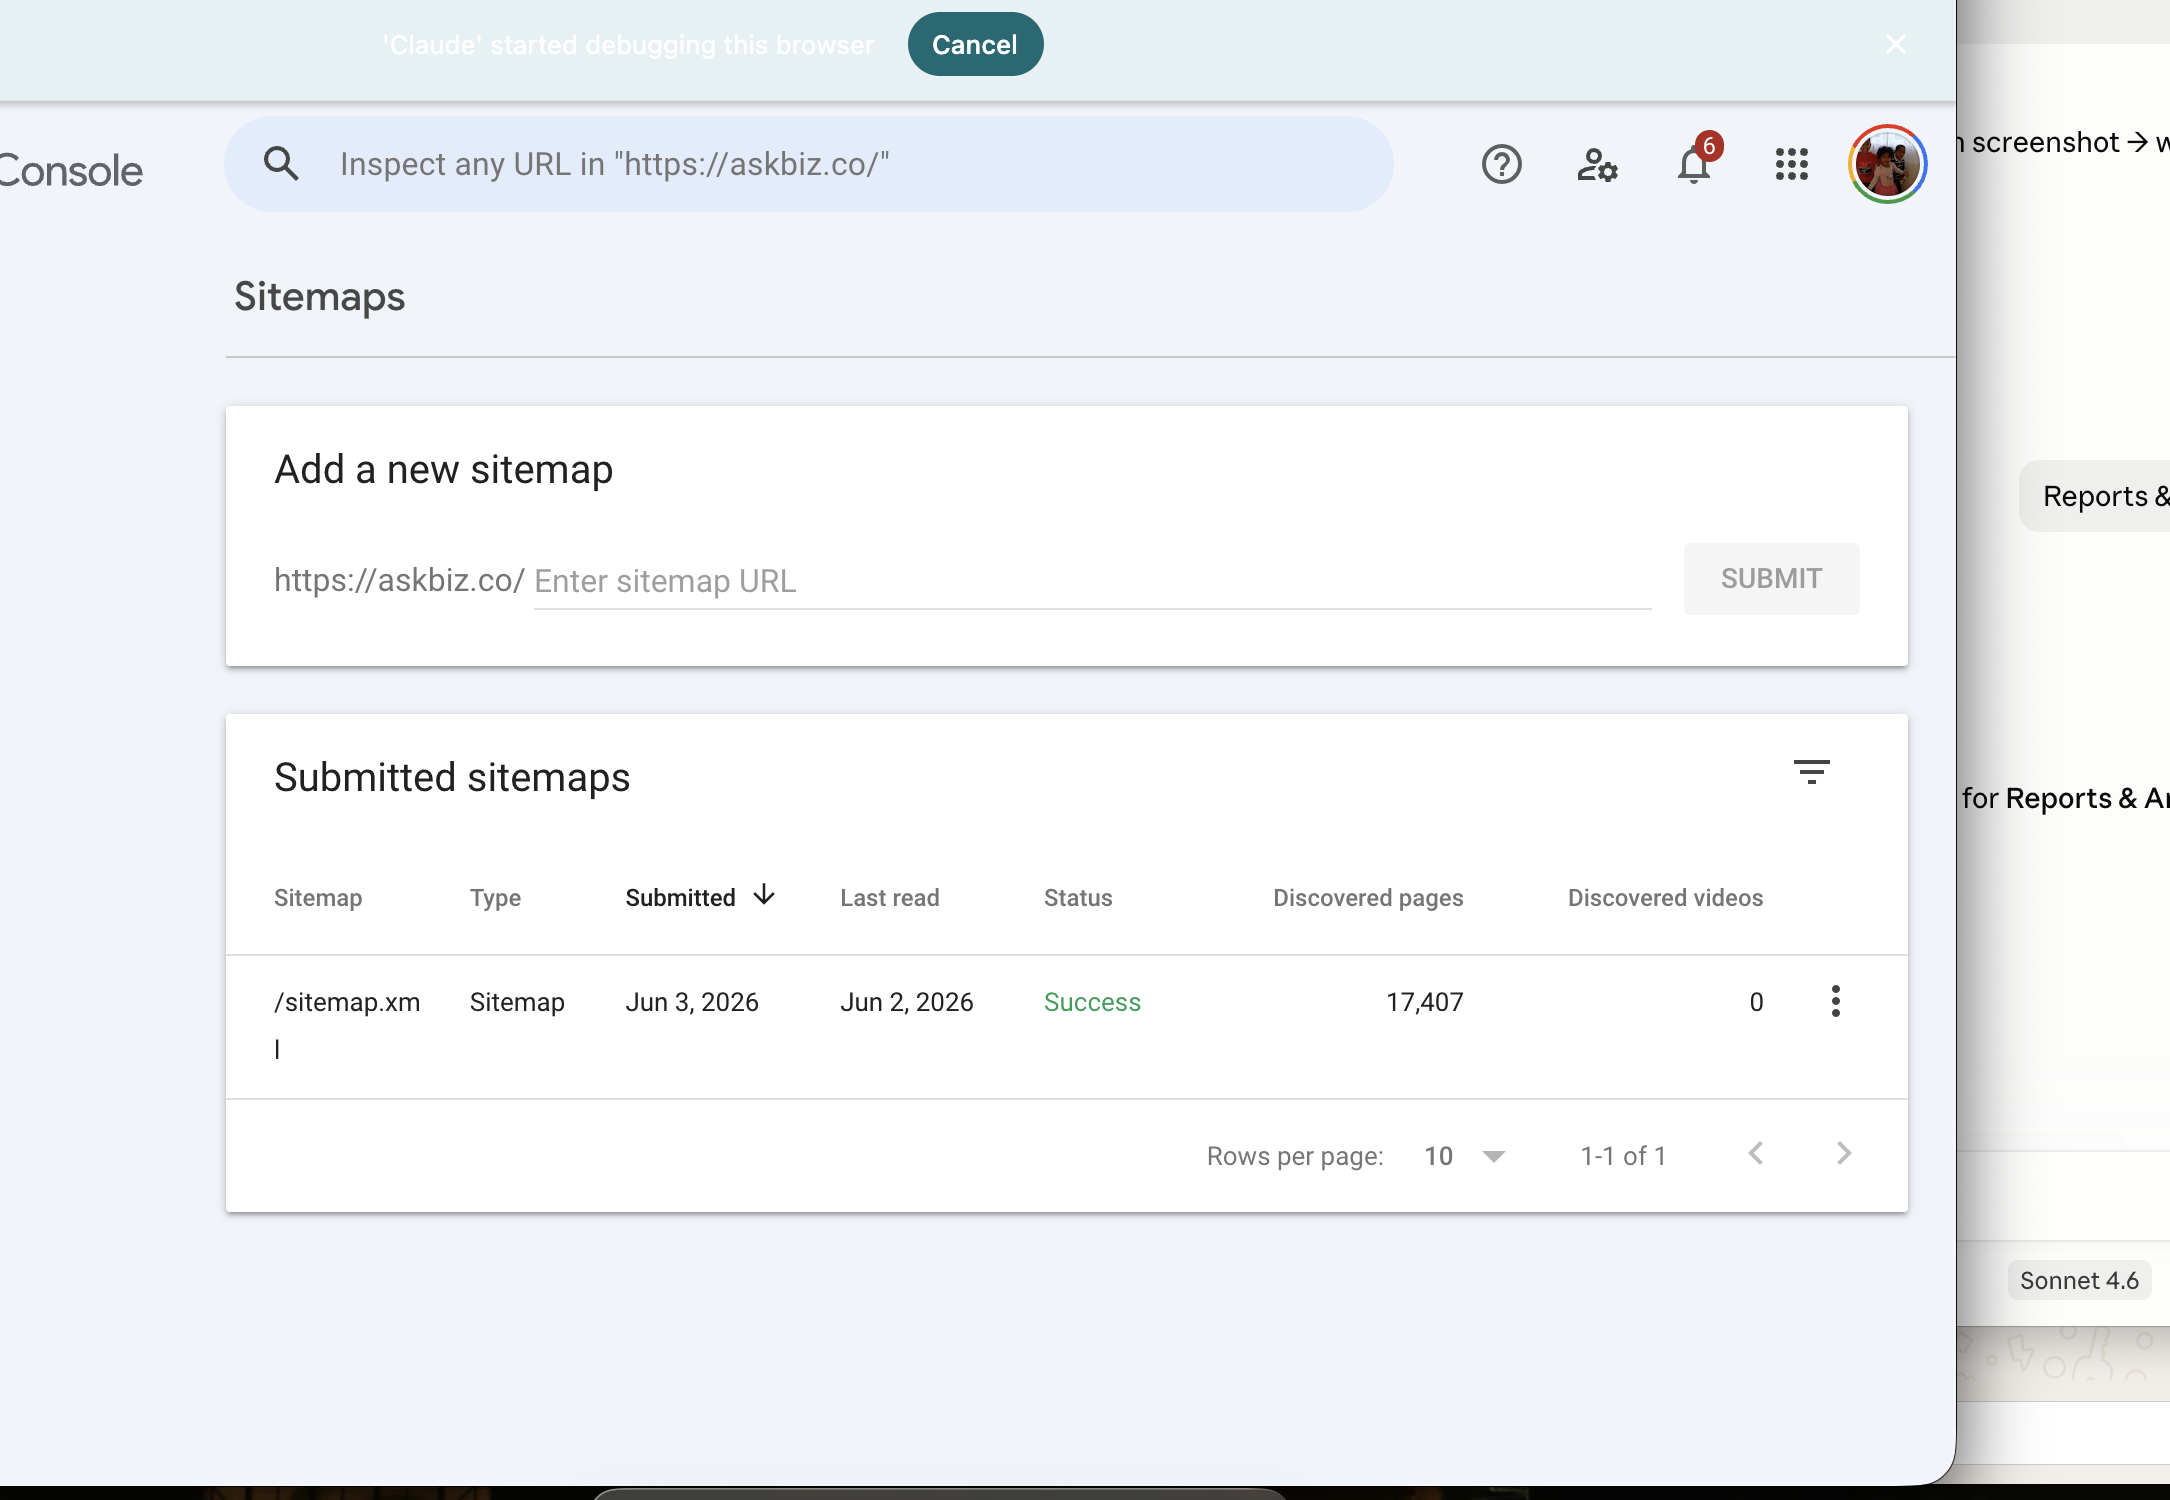Cancel the Claude debugging session

pyautogui.click(x=975, y=44)
